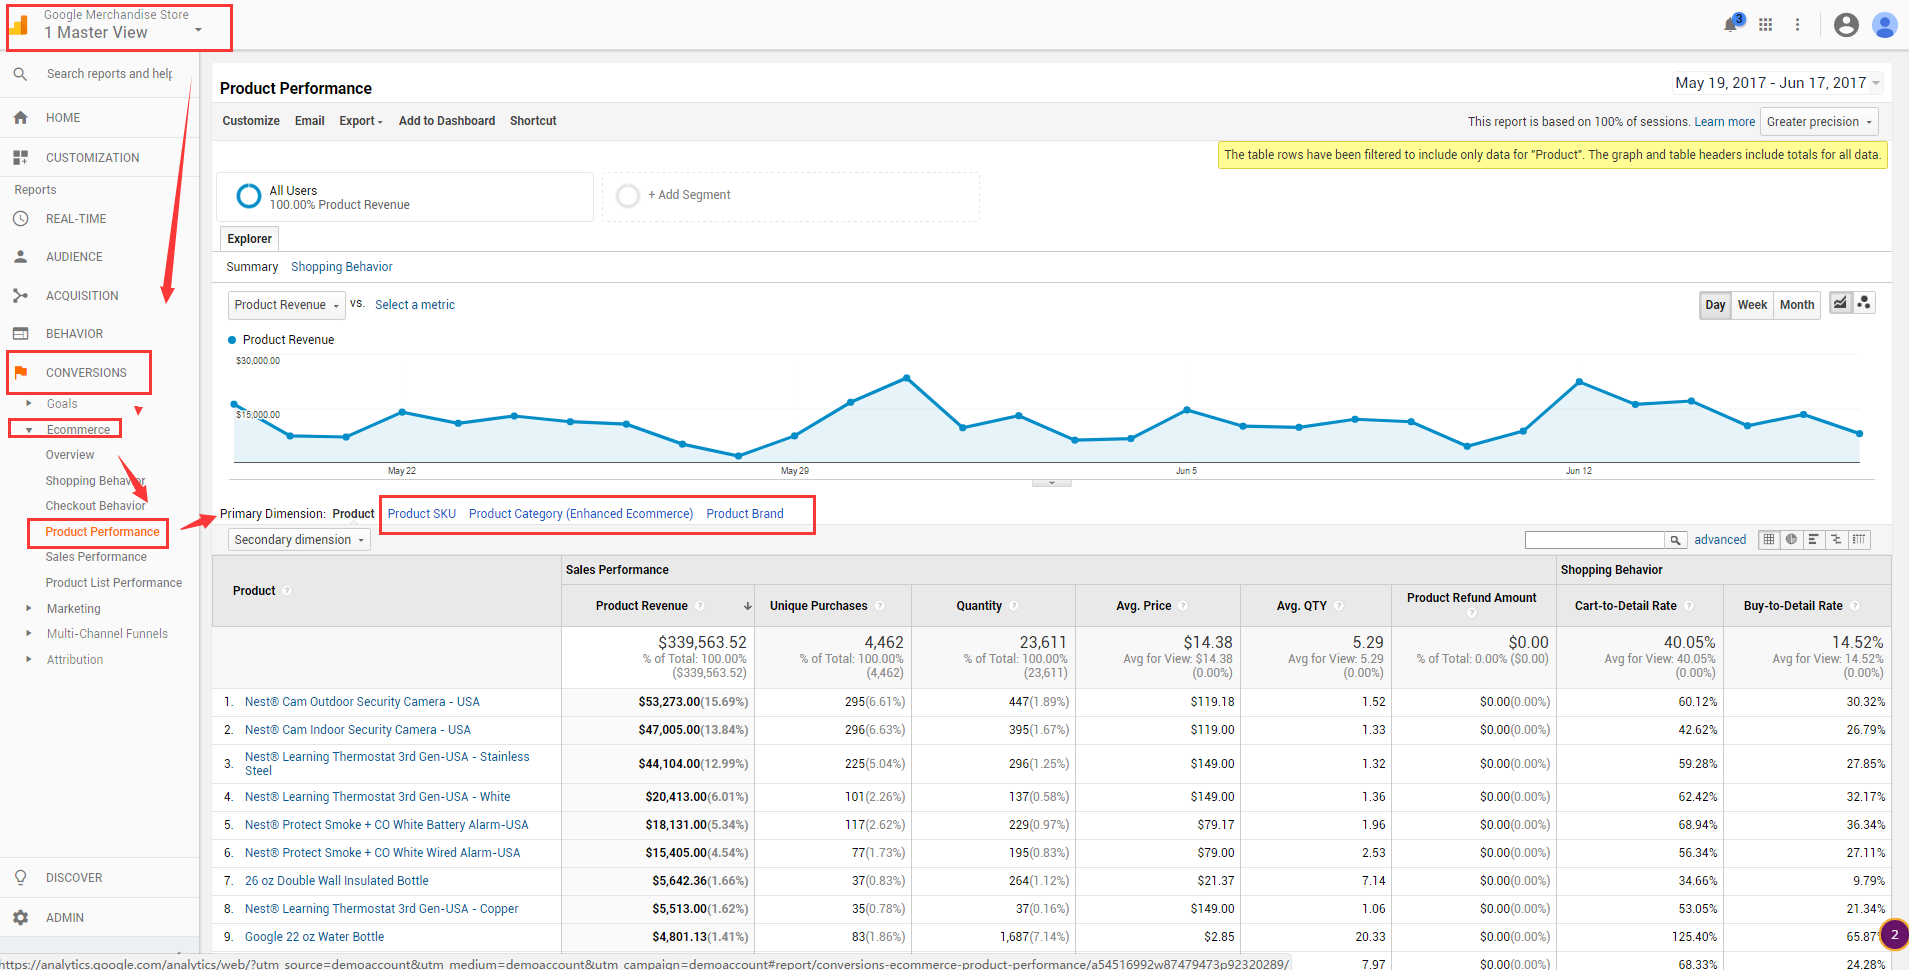This screenshot has height=970, width=1909.
Task: Click the grey account circle icon
Action: pyautogui.click(x=1846, y=25)
